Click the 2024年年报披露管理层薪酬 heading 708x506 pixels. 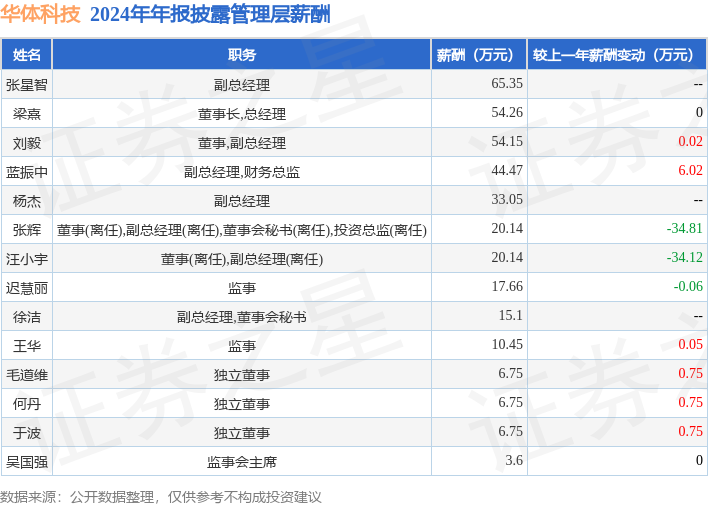tap(210, 14)
